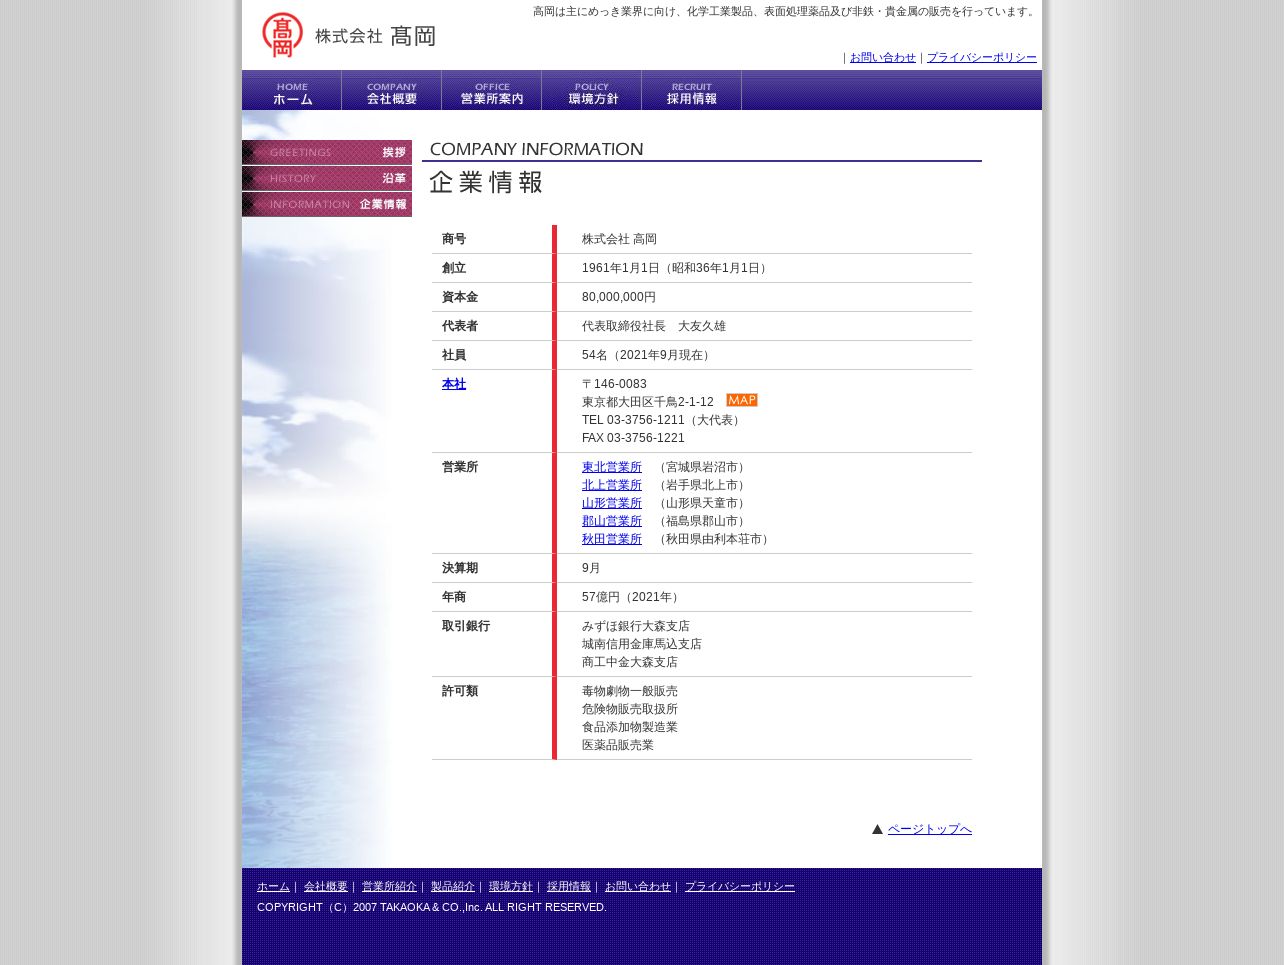Screen dimensions: 1284x965
Task: Click the FAX 03-3756-1221 number
Action: (x=633, y=438)
